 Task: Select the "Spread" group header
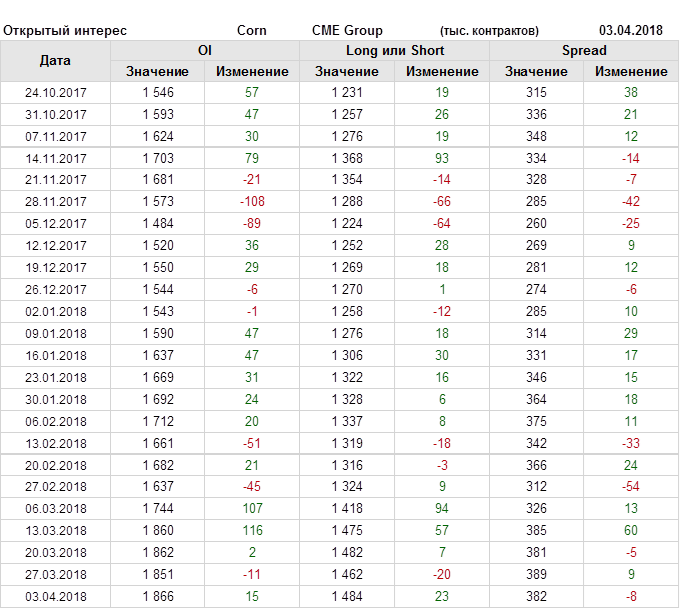(x=584, y=50)
